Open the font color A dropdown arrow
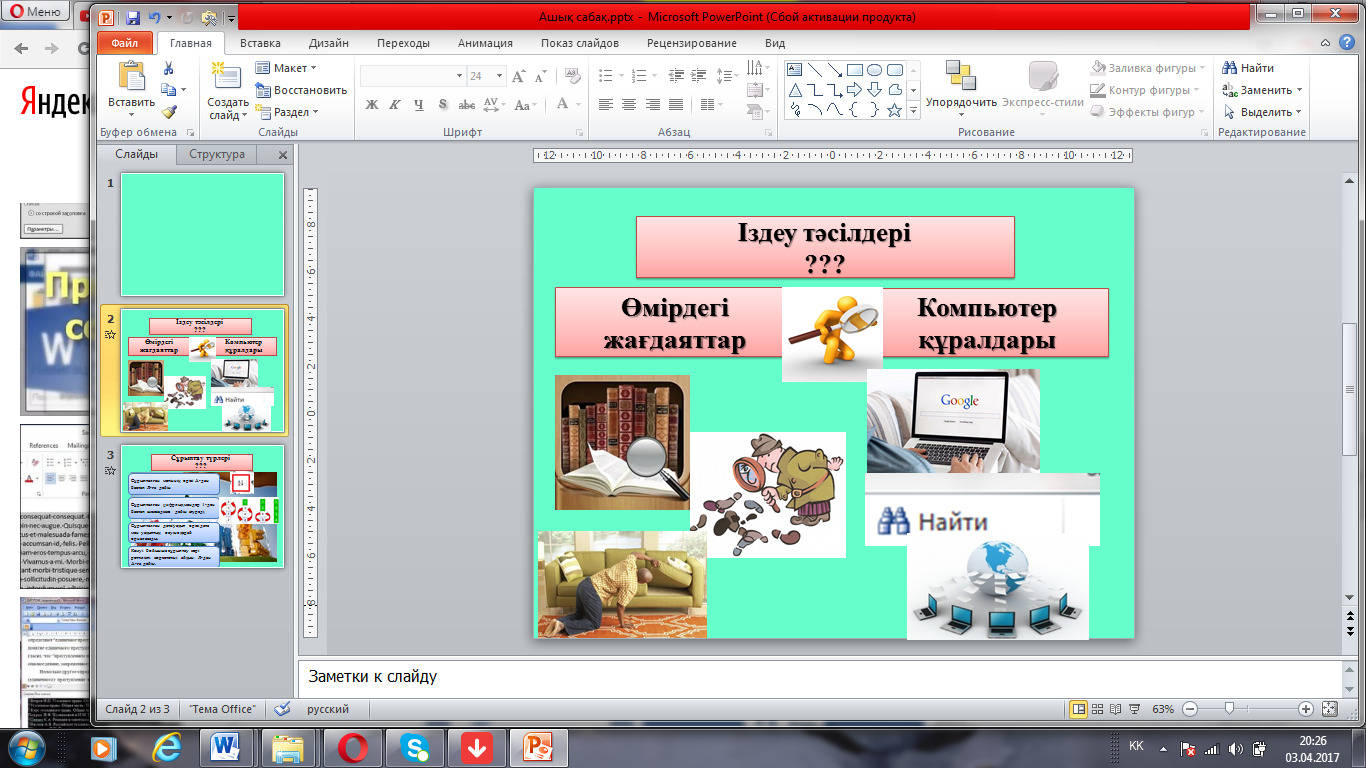This screenshot has width=1366, height=768. [x=578, y=104]
